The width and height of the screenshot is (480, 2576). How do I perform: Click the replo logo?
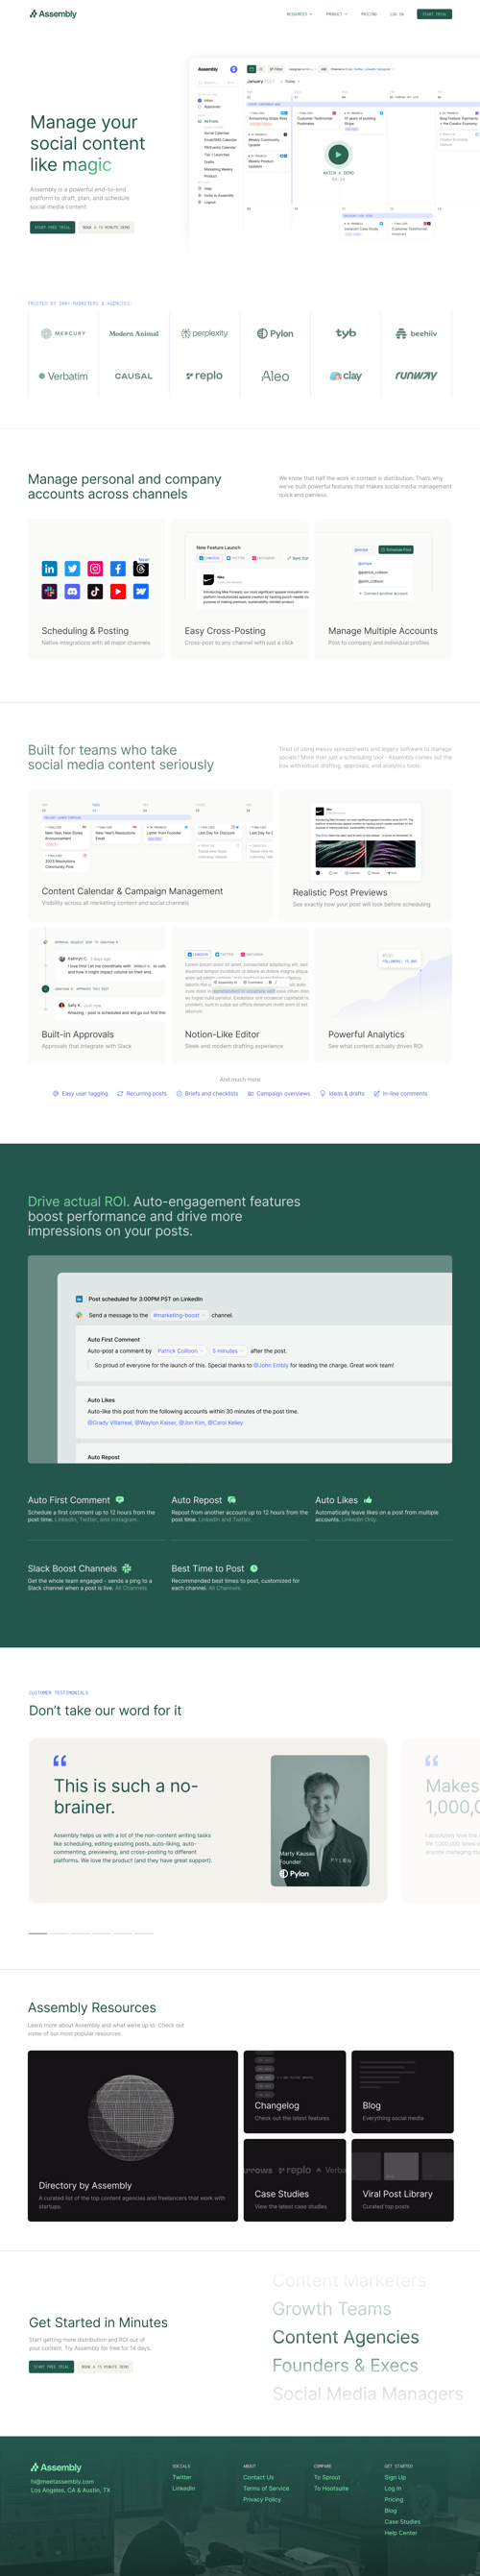pyautogui.click(x=204, y=376)
